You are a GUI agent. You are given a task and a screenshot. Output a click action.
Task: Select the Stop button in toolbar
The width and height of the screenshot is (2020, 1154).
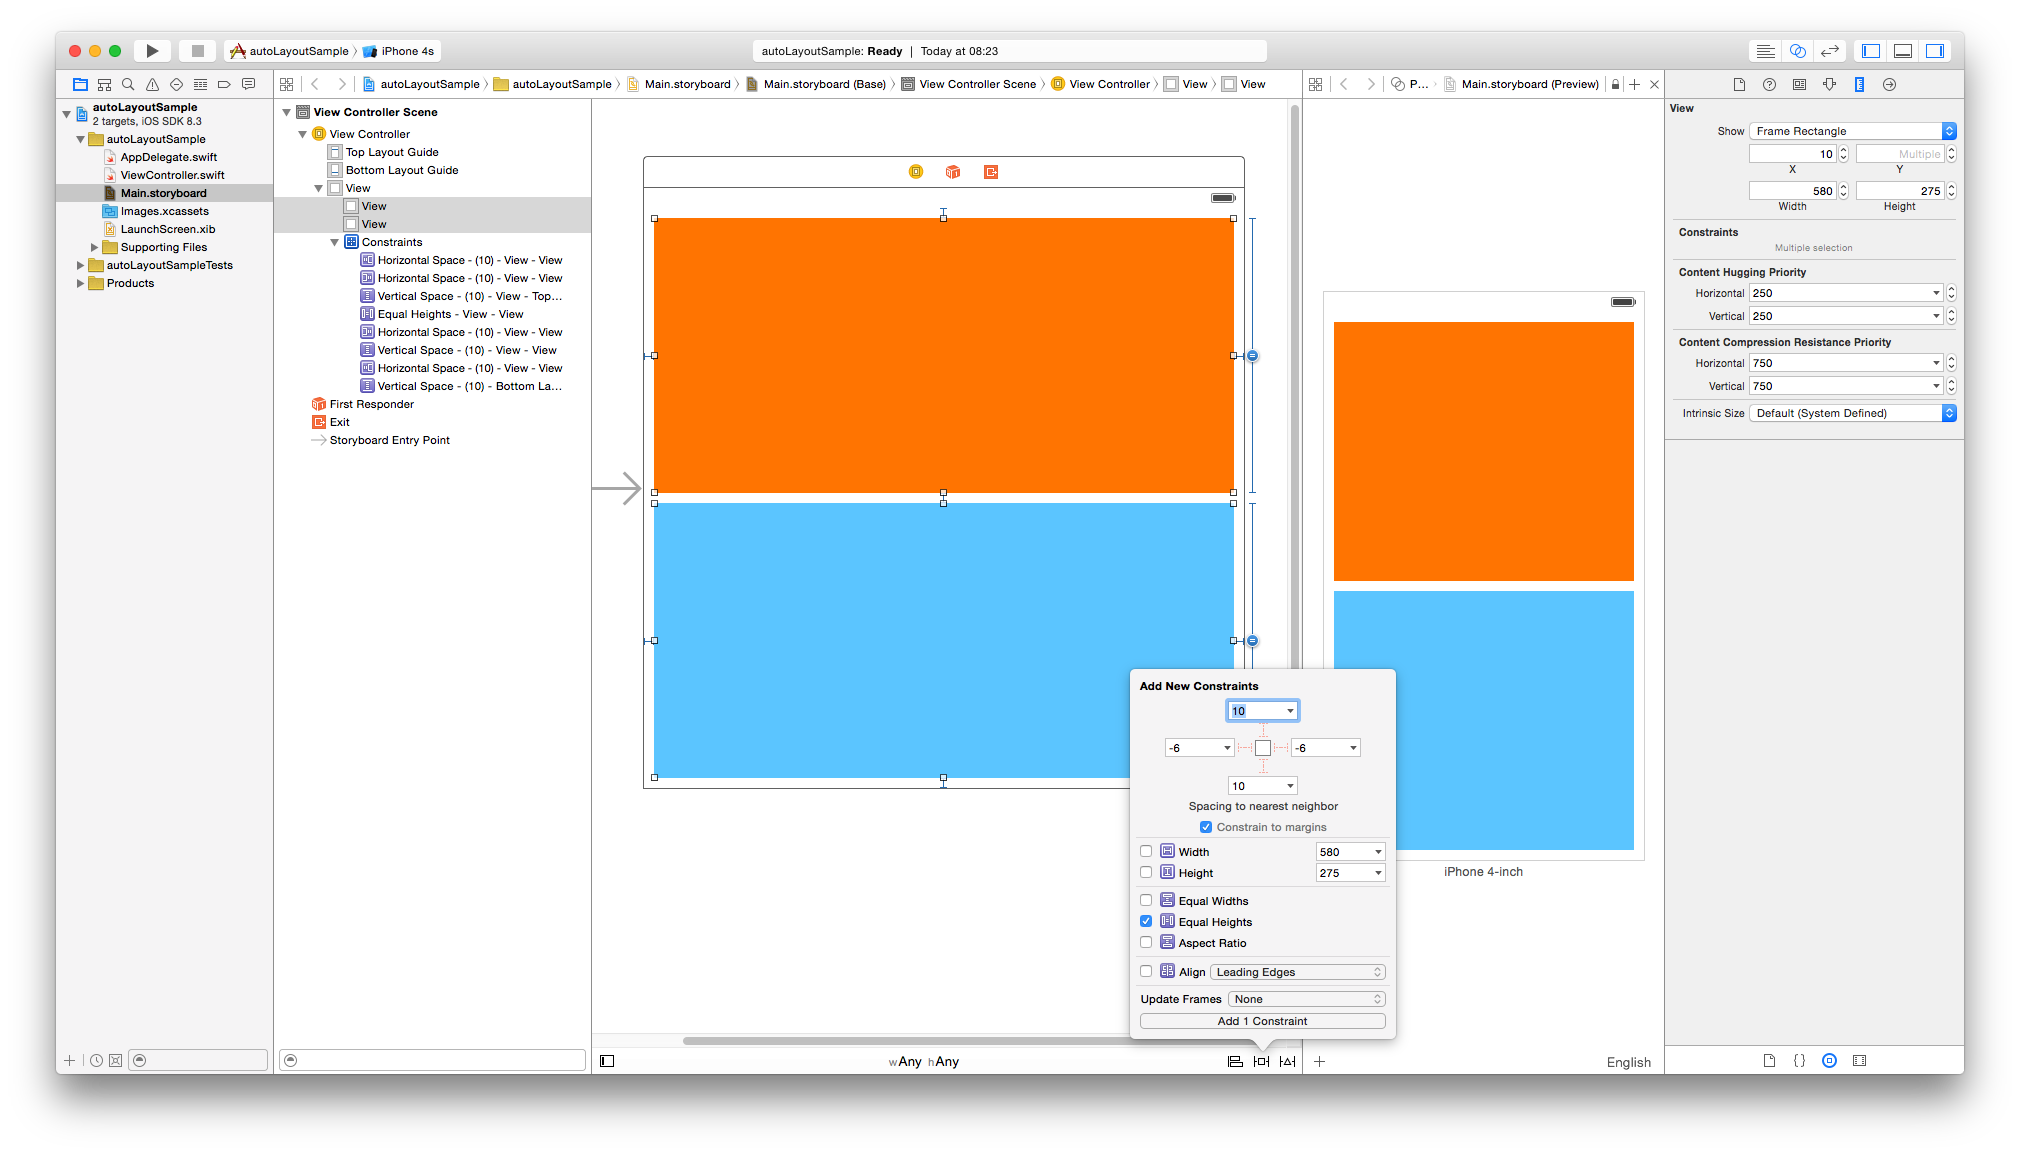(x=197, y=50)
